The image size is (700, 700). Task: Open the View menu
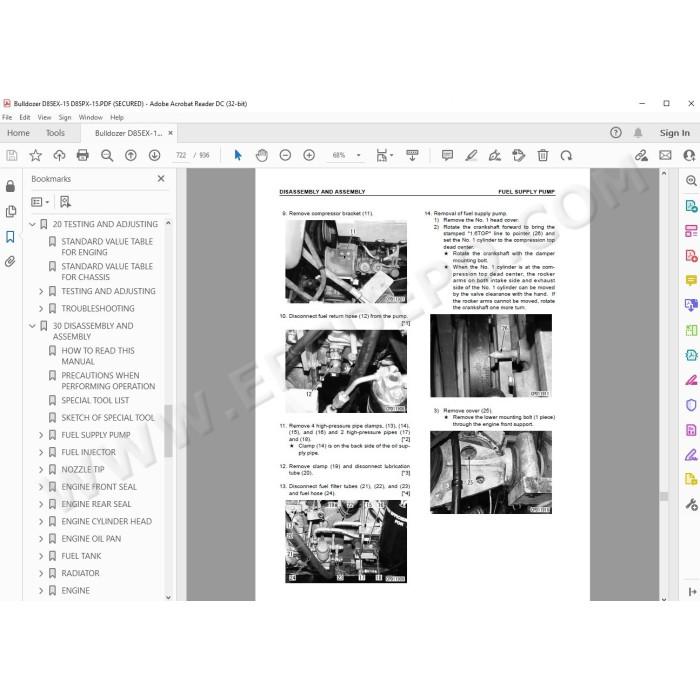[44, 117]
